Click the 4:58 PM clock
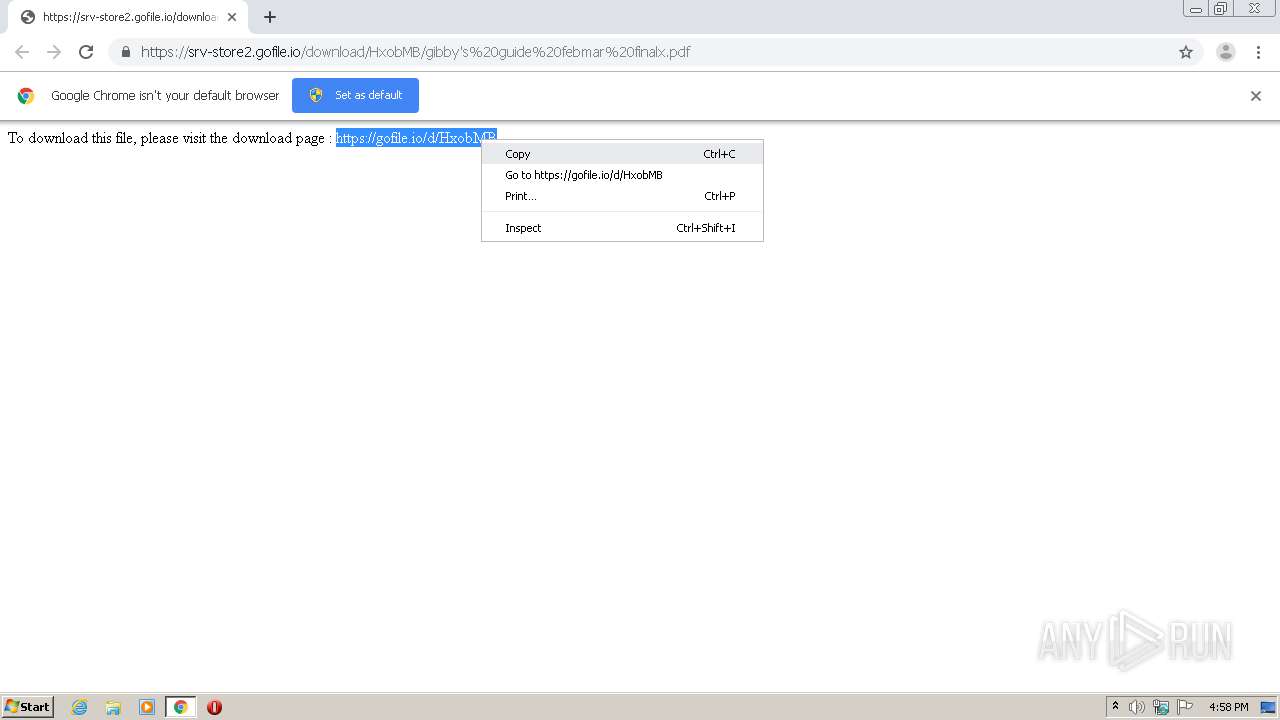1280x720 pixels. [1228, 707]
